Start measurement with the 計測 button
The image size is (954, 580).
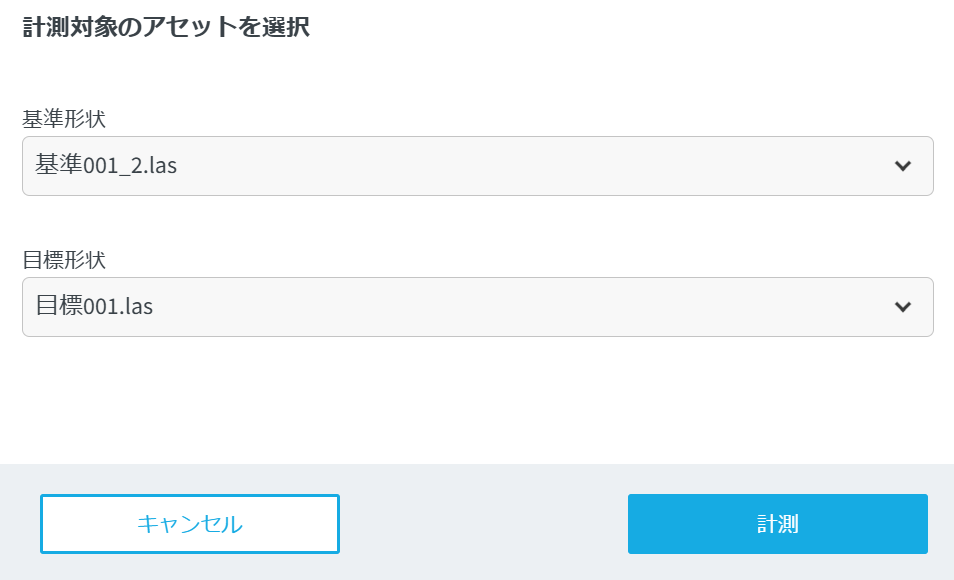pos(777,524)
